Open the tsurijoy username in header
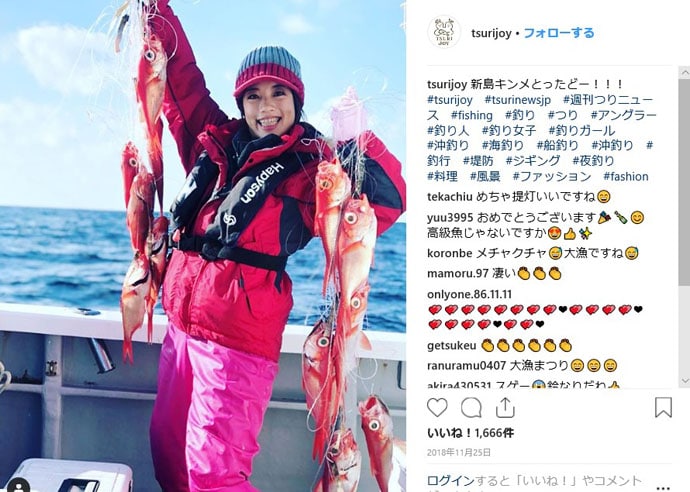 tap(491, 33)
